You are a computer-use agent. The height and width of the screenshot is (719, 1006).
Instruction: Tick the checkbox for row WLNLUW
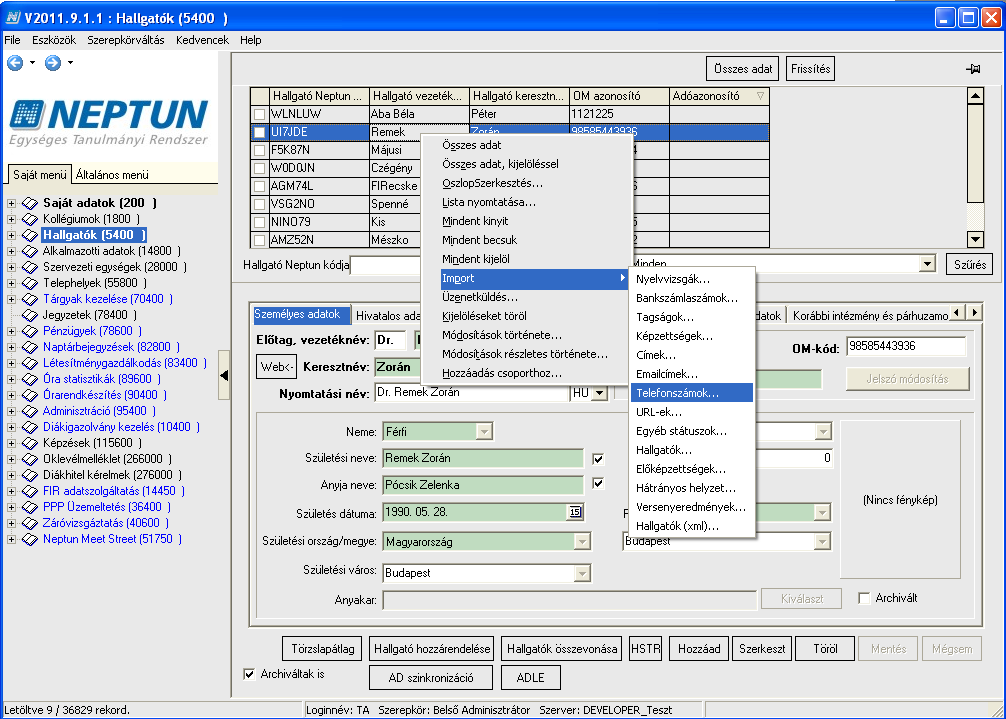point(259,114)
